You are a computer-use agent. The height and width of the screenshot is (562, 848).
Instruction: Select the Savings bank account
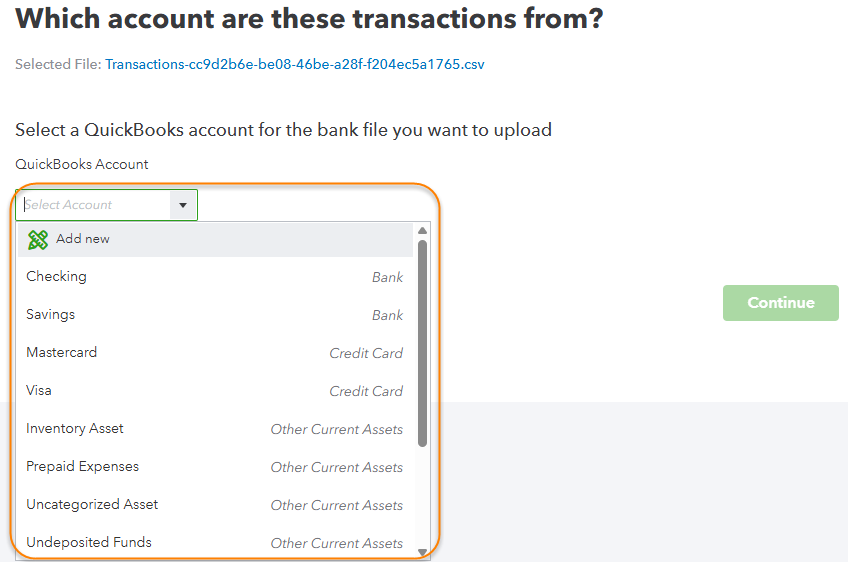[x=51, y=315]
